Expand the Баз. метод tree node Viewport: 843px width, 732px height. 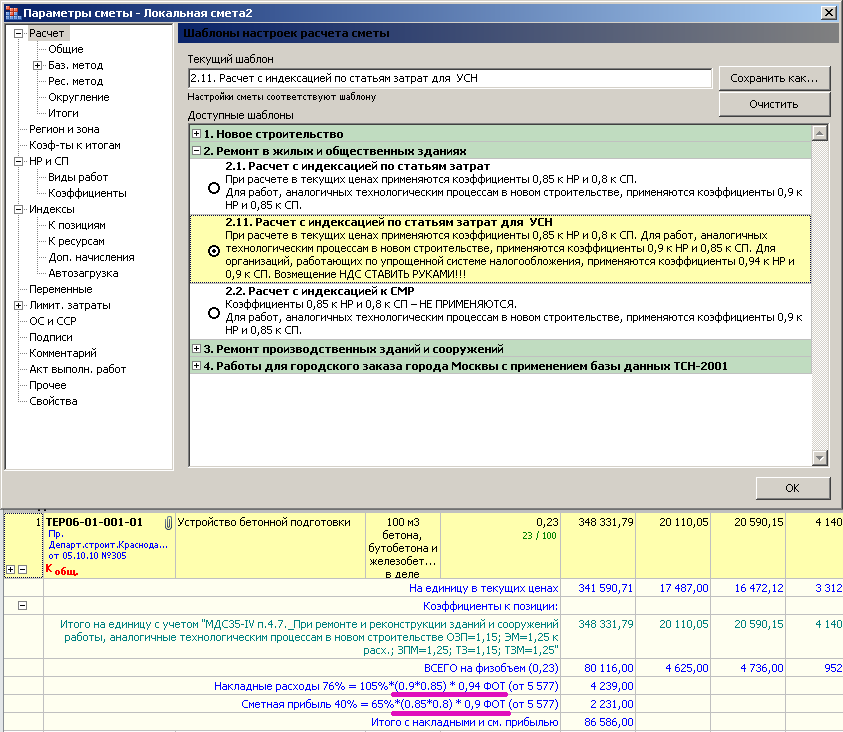(37, 66)
